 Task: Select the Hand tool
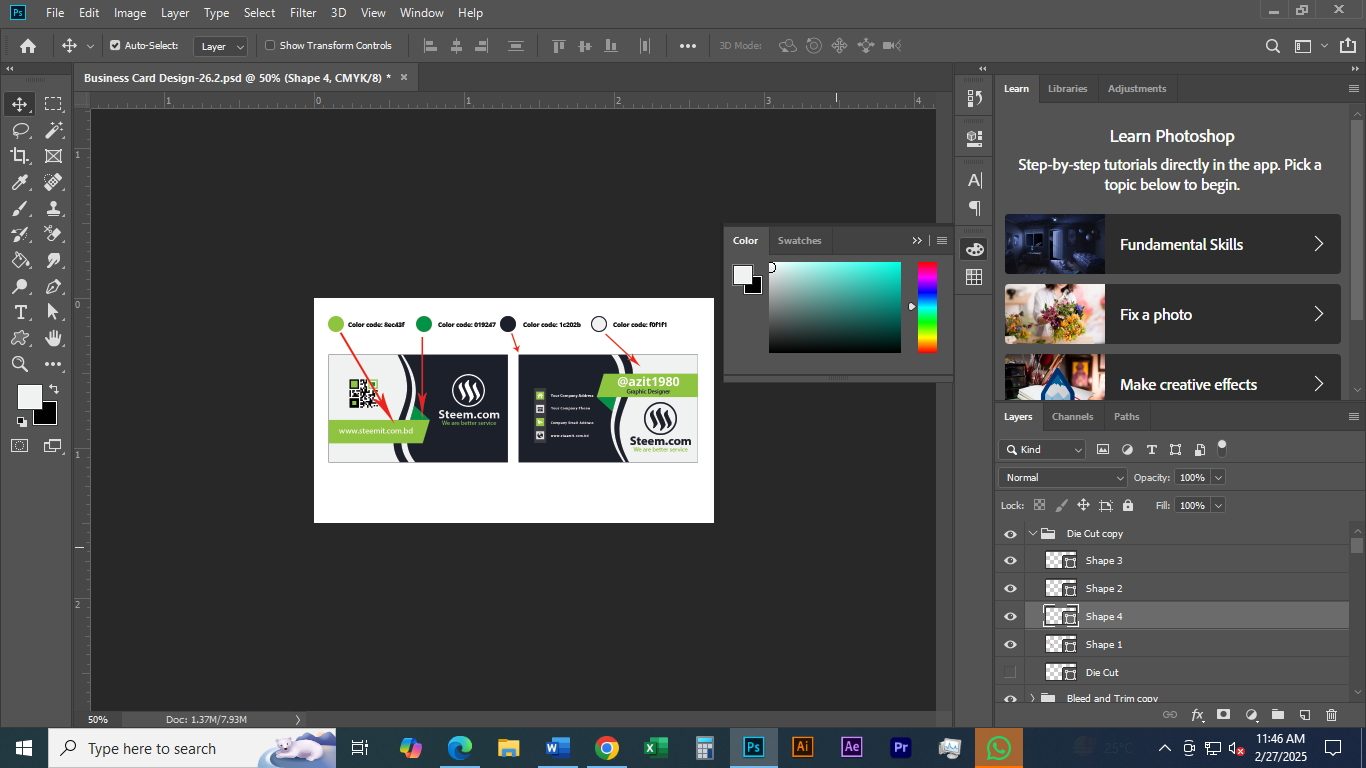pos(53,338)
